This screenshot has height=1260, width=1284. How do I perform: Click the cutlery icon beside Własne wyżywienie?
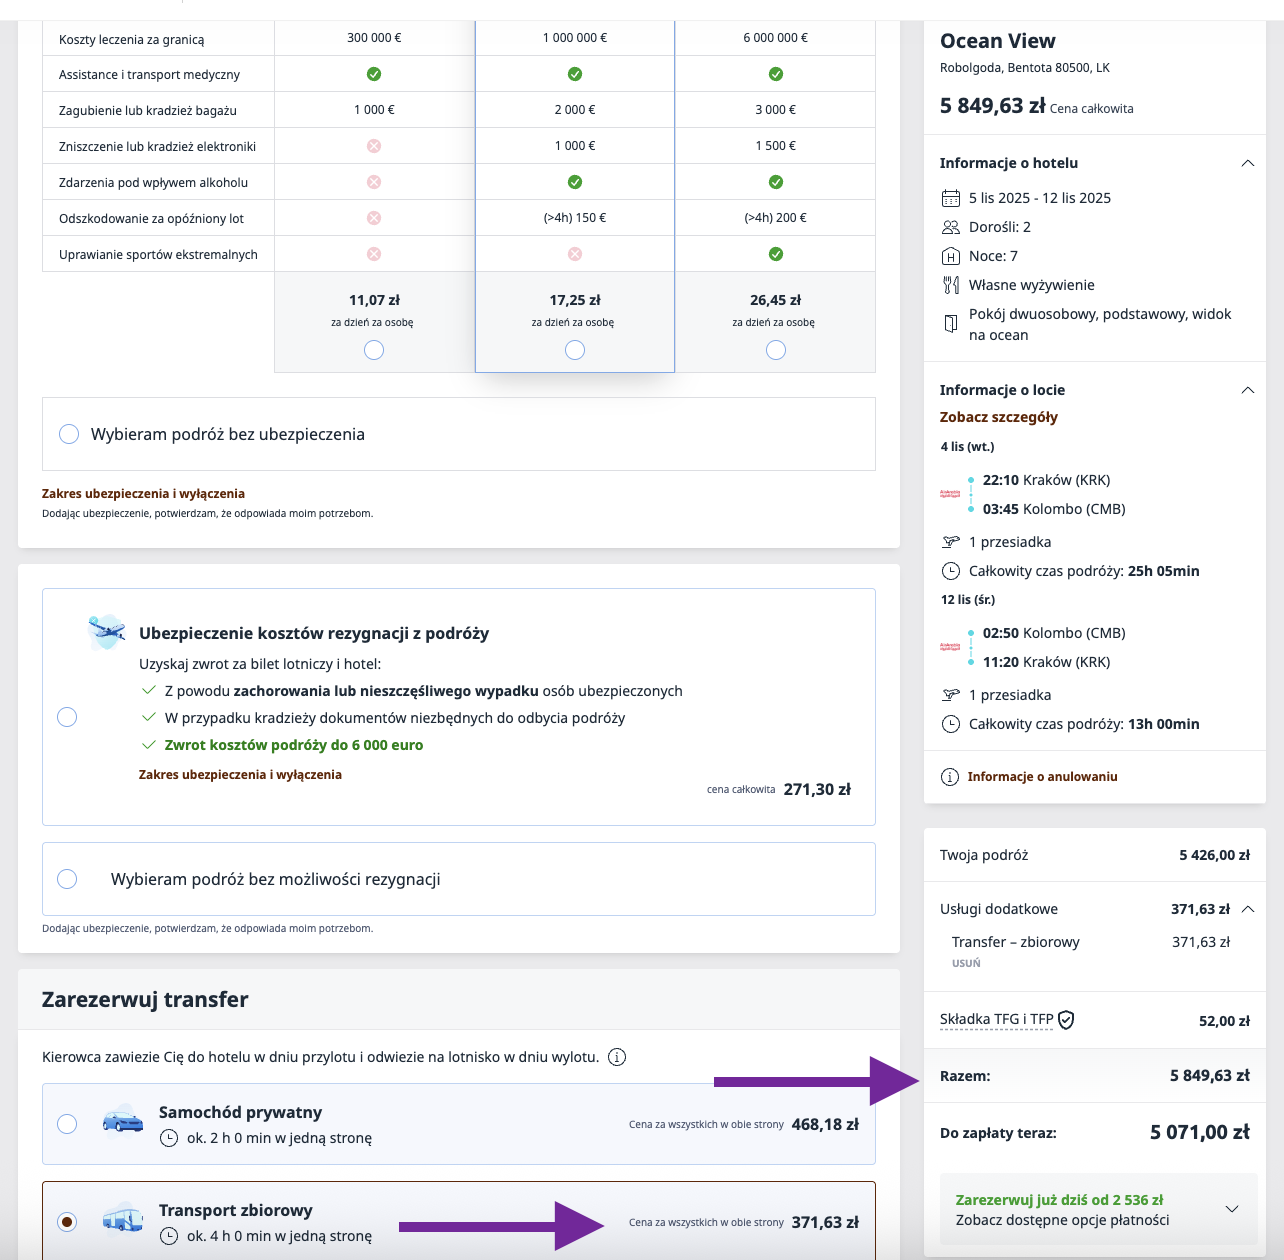951,285
